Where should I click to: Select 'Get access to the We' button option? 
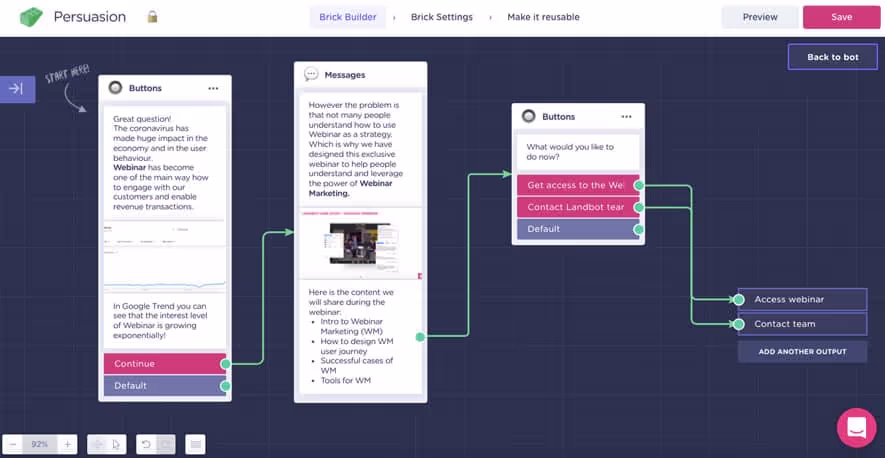click(x=578, y=185)
